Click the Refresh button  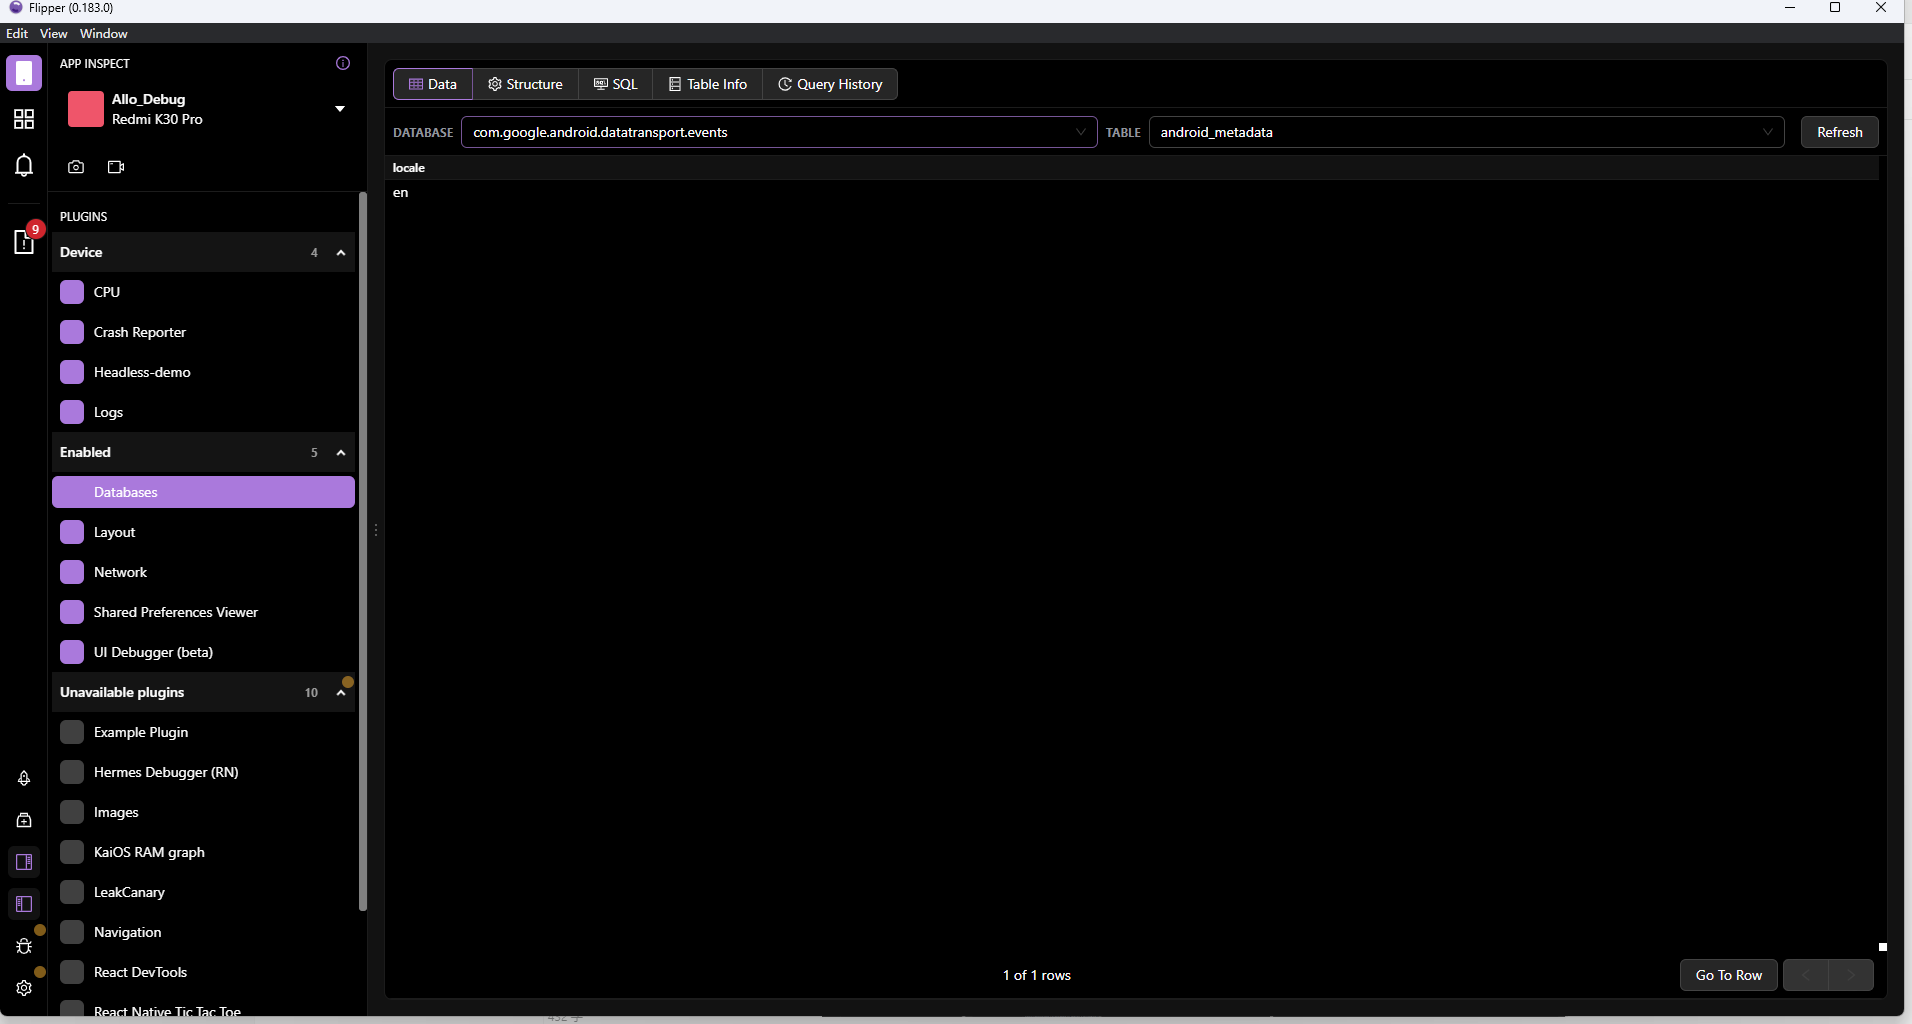click(1839, 132)
